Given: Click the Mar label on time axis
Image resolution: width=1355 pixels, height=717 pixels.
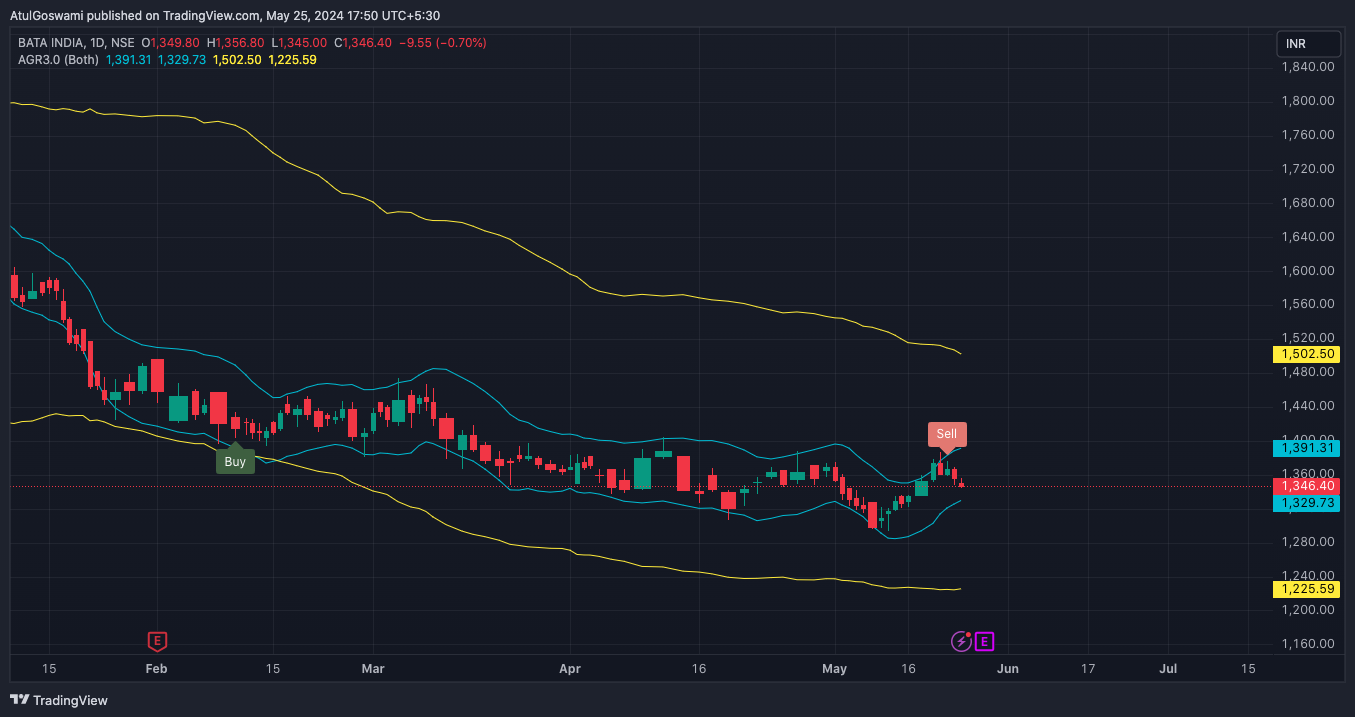Looking at the screenshot, I should click(x=373, y=668).
